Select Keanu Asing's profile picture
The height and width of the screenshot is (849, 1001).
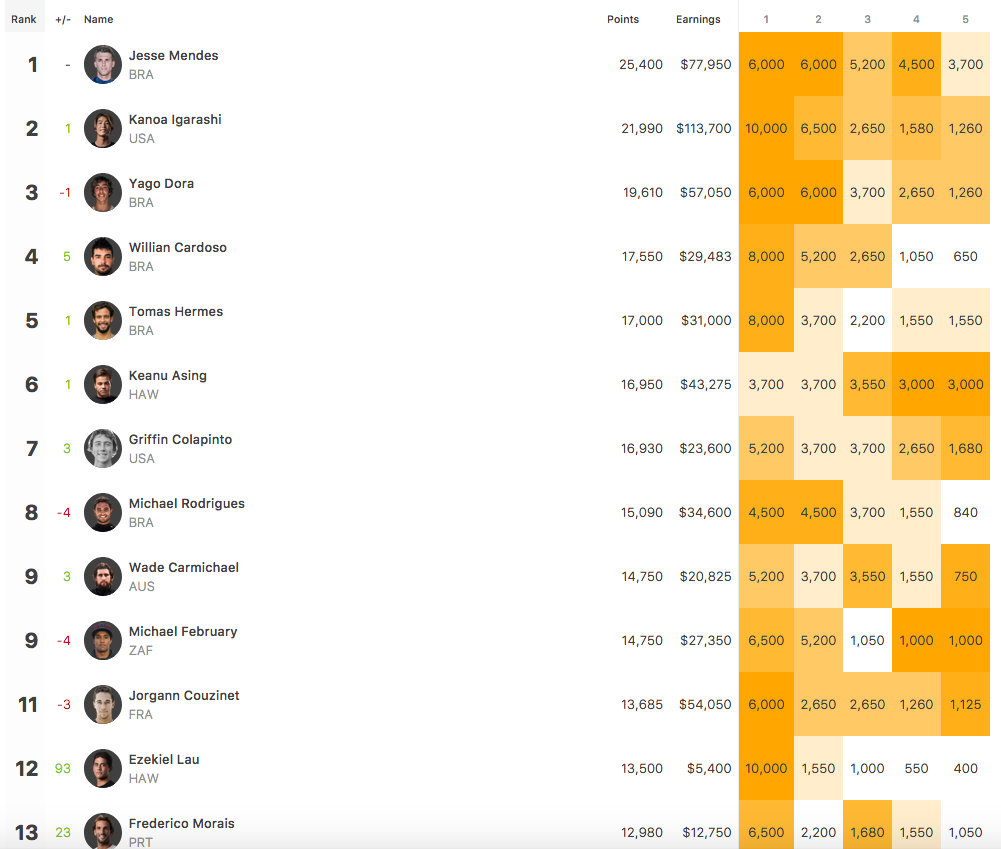tap(103, 385)
